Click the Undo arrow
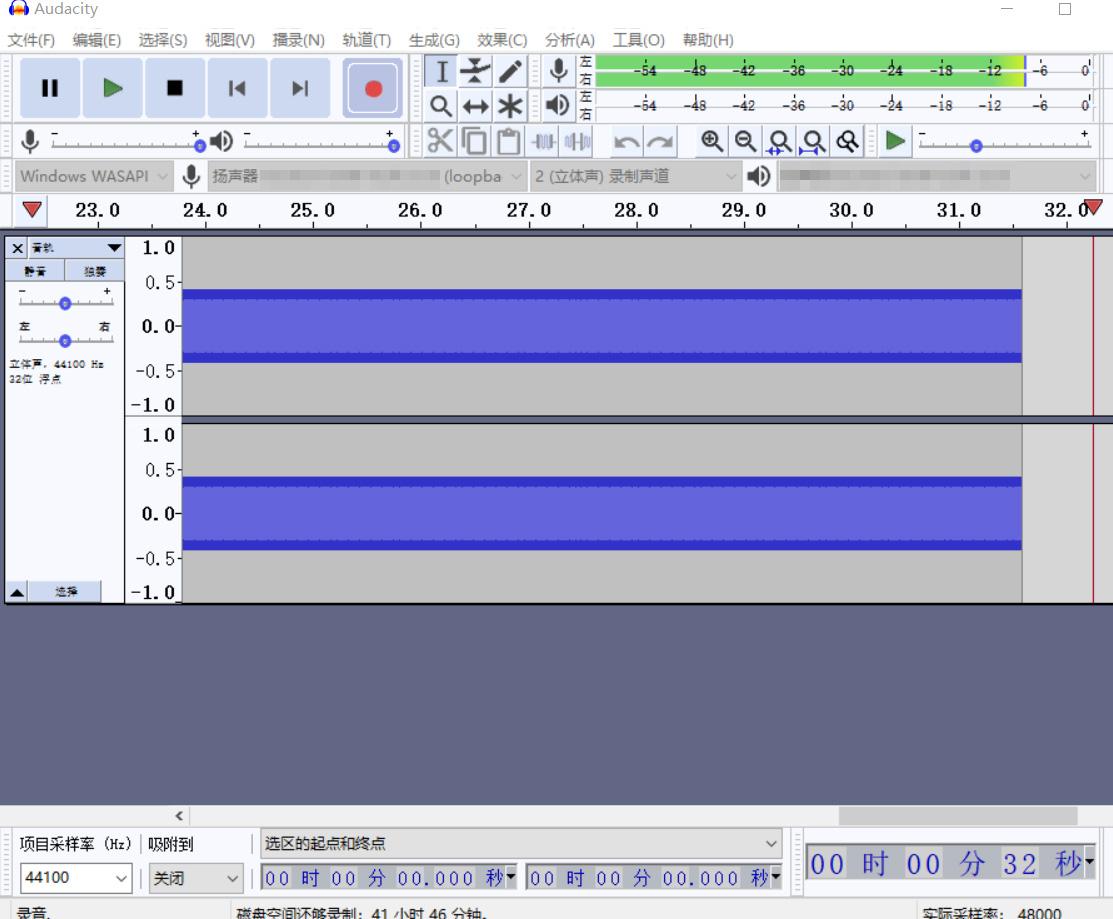 626,141
